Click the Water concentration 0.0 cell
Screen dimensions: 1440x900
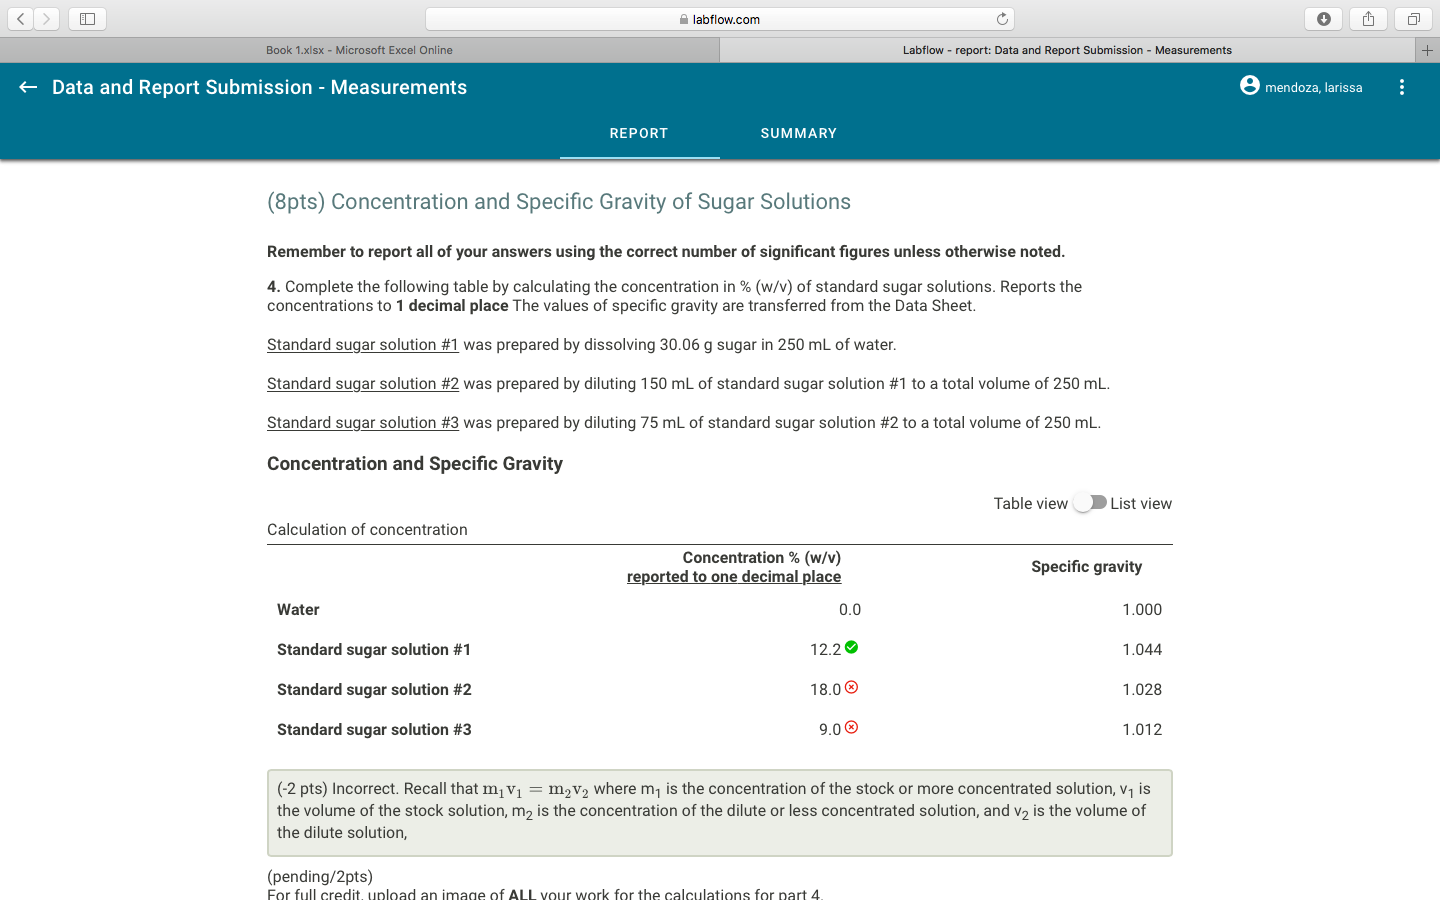click(850, 610)
